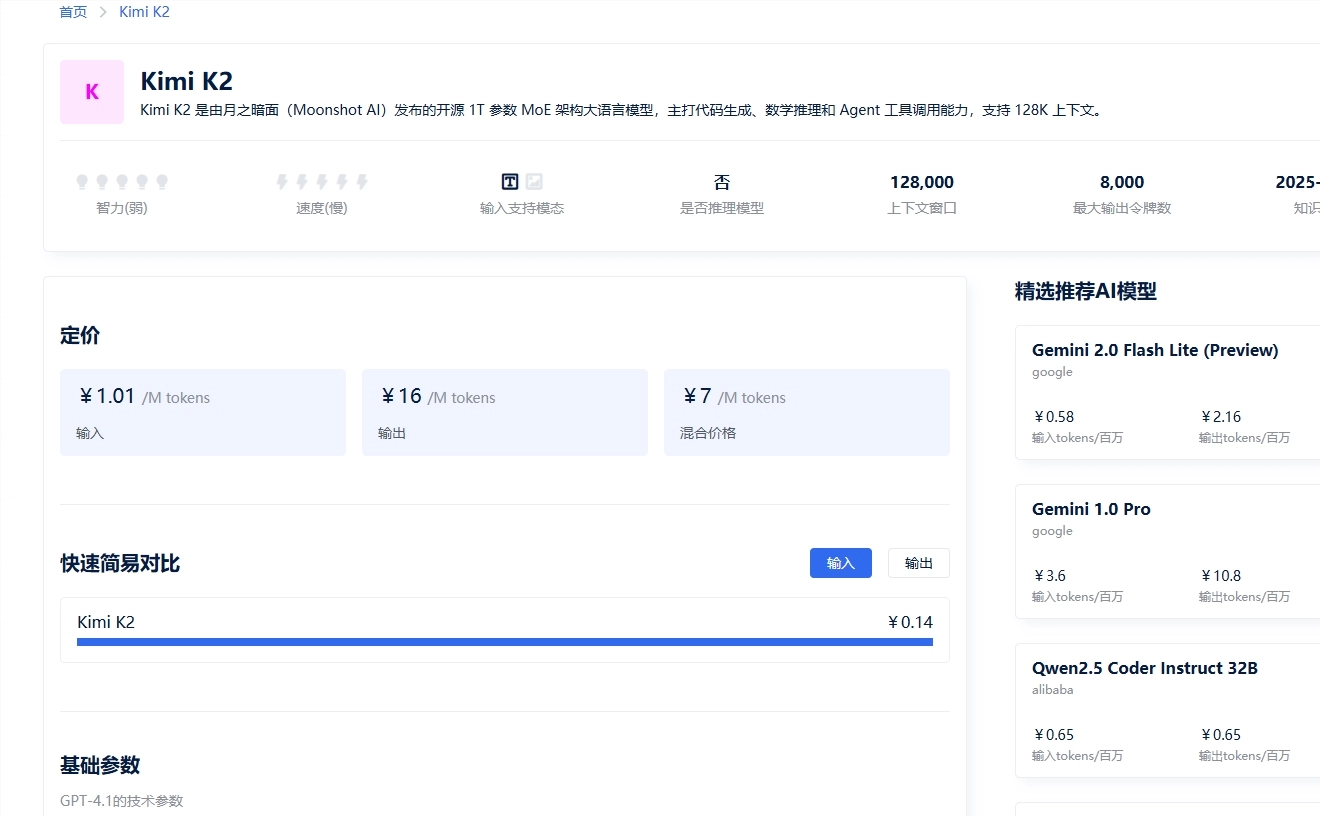Click the last intelligence lightbulb icon
This screenshot has height=816, width=1320.
pos(162,182)
